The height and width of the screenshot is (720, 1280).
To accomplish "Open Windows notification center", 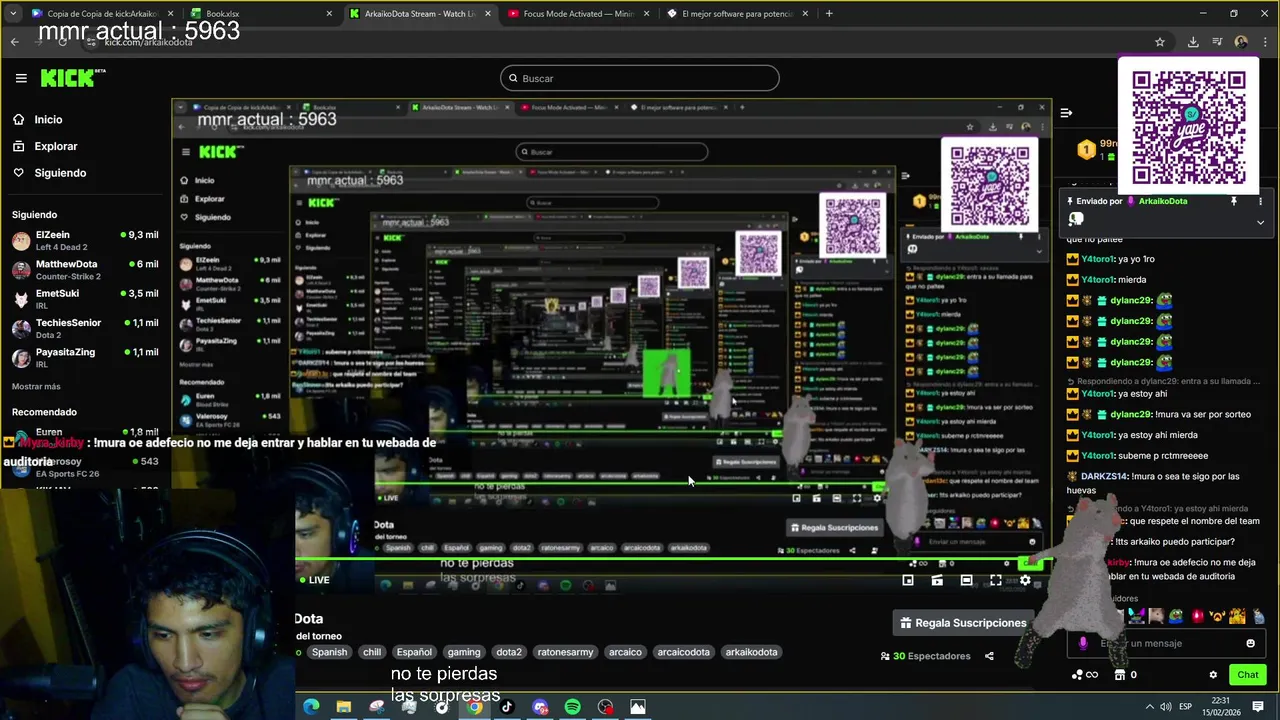I will pyautogui.click(x=1258, y=707).
